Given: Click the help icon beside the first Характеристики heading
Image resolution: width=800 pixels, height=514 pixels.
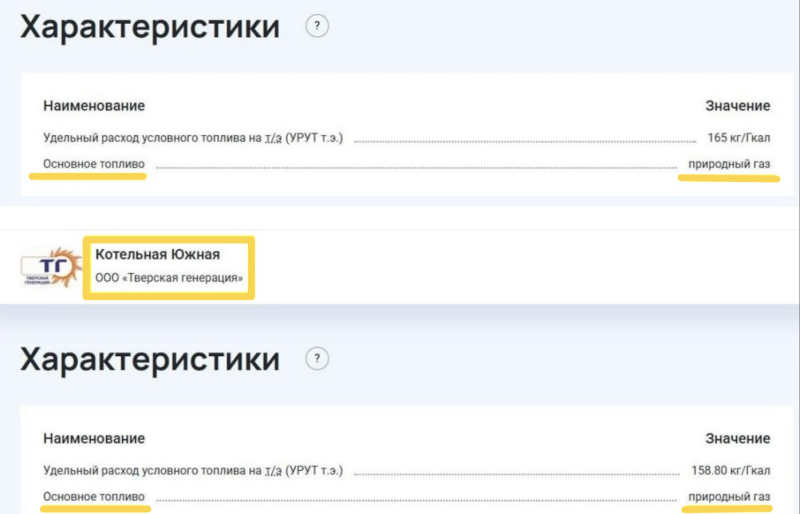Looking at the screenshot, I should 317,27.
